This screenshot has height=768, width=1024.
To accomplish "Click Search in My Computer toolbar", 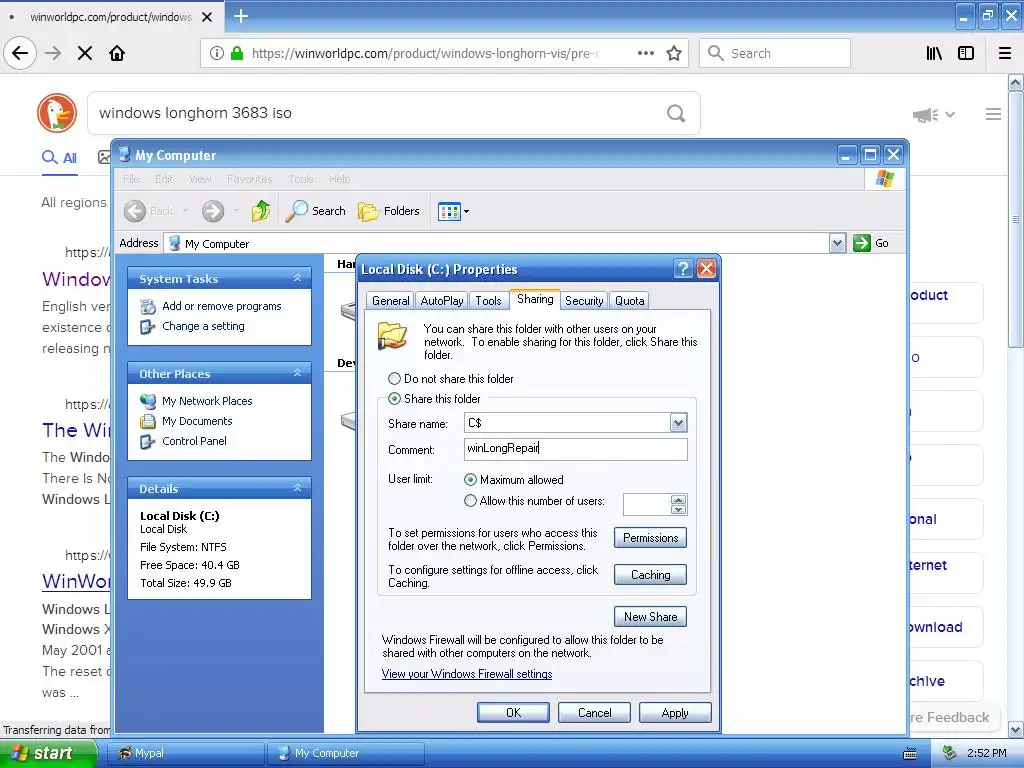I will (x=315, y=211).
